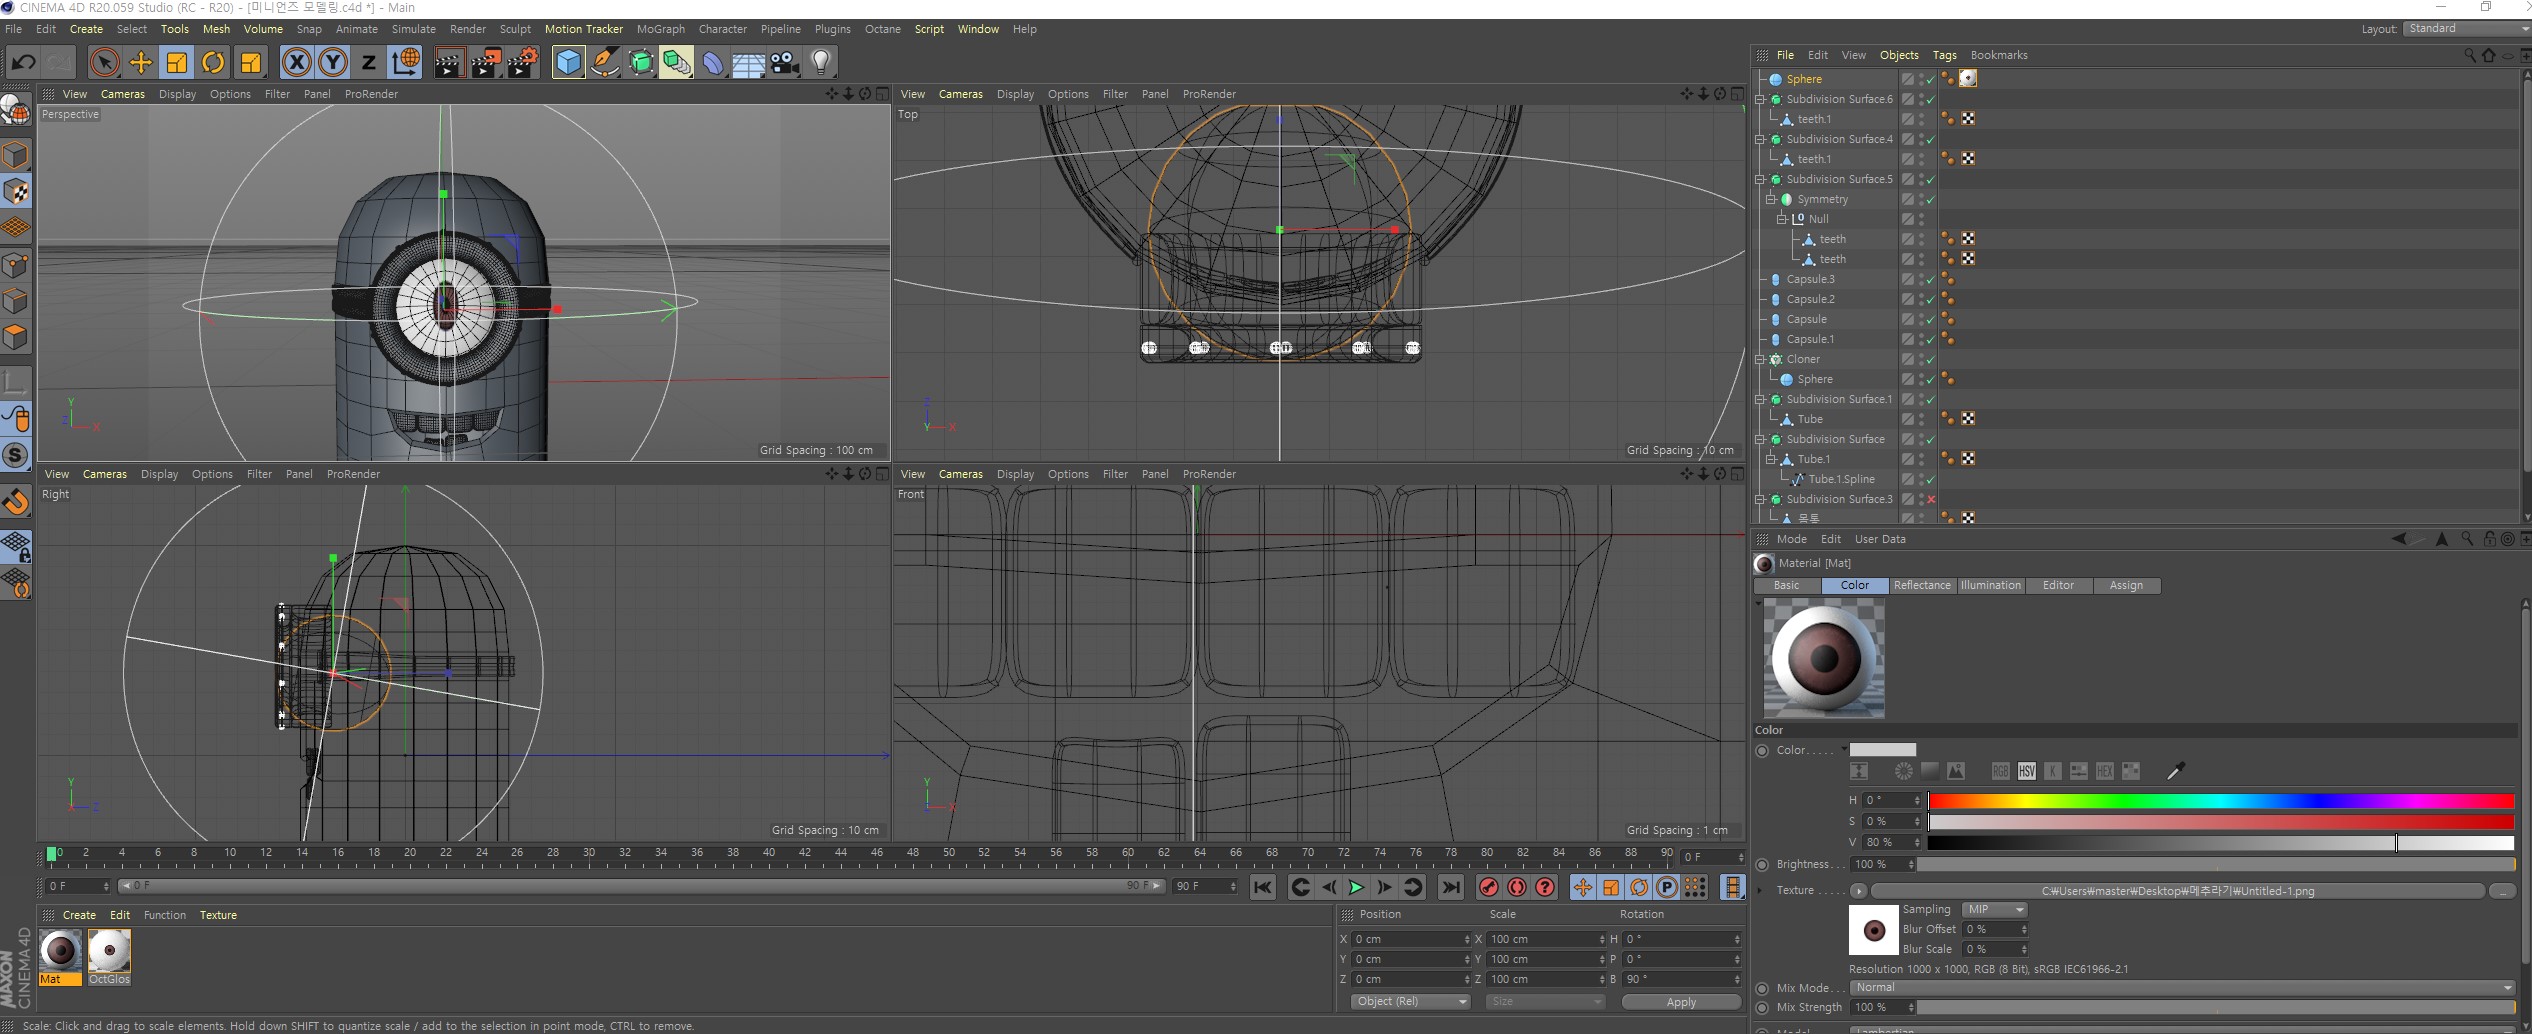2532x1034 pixels.
Task: Show the color wheel picker
Action: (1904, 771)
